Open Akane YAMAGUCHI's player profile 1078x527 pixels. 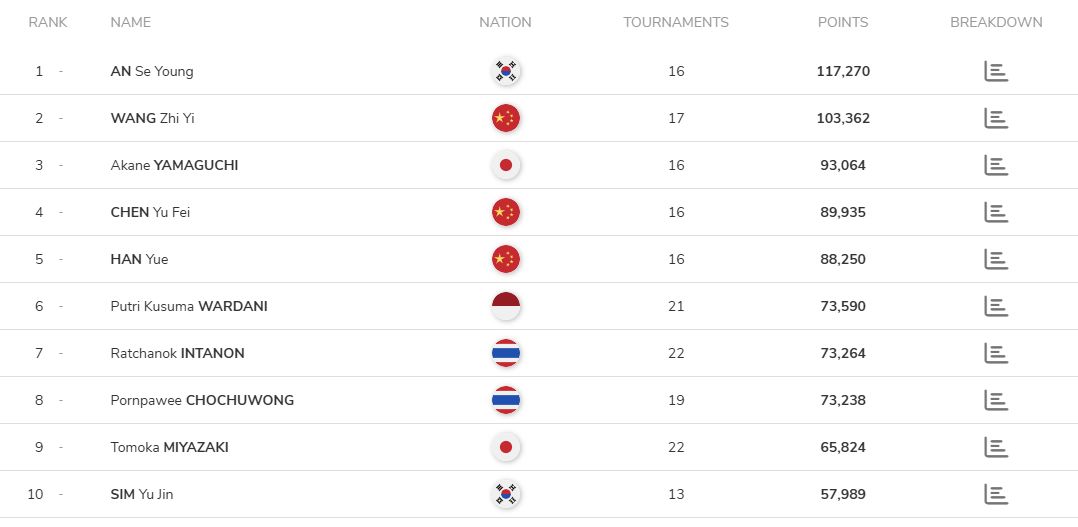174,165
